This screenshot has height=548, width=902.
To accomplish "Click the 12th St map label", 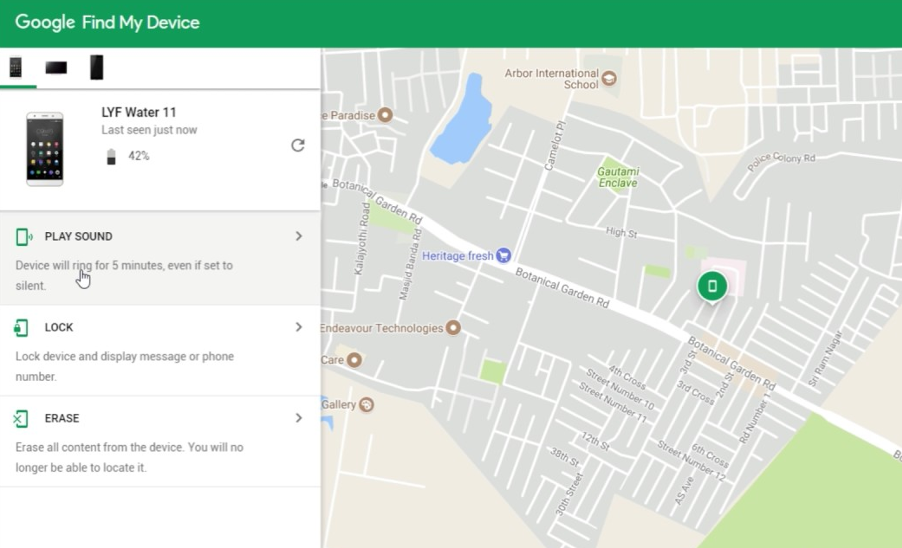I will pyautogui.click(x=595, y=441).
